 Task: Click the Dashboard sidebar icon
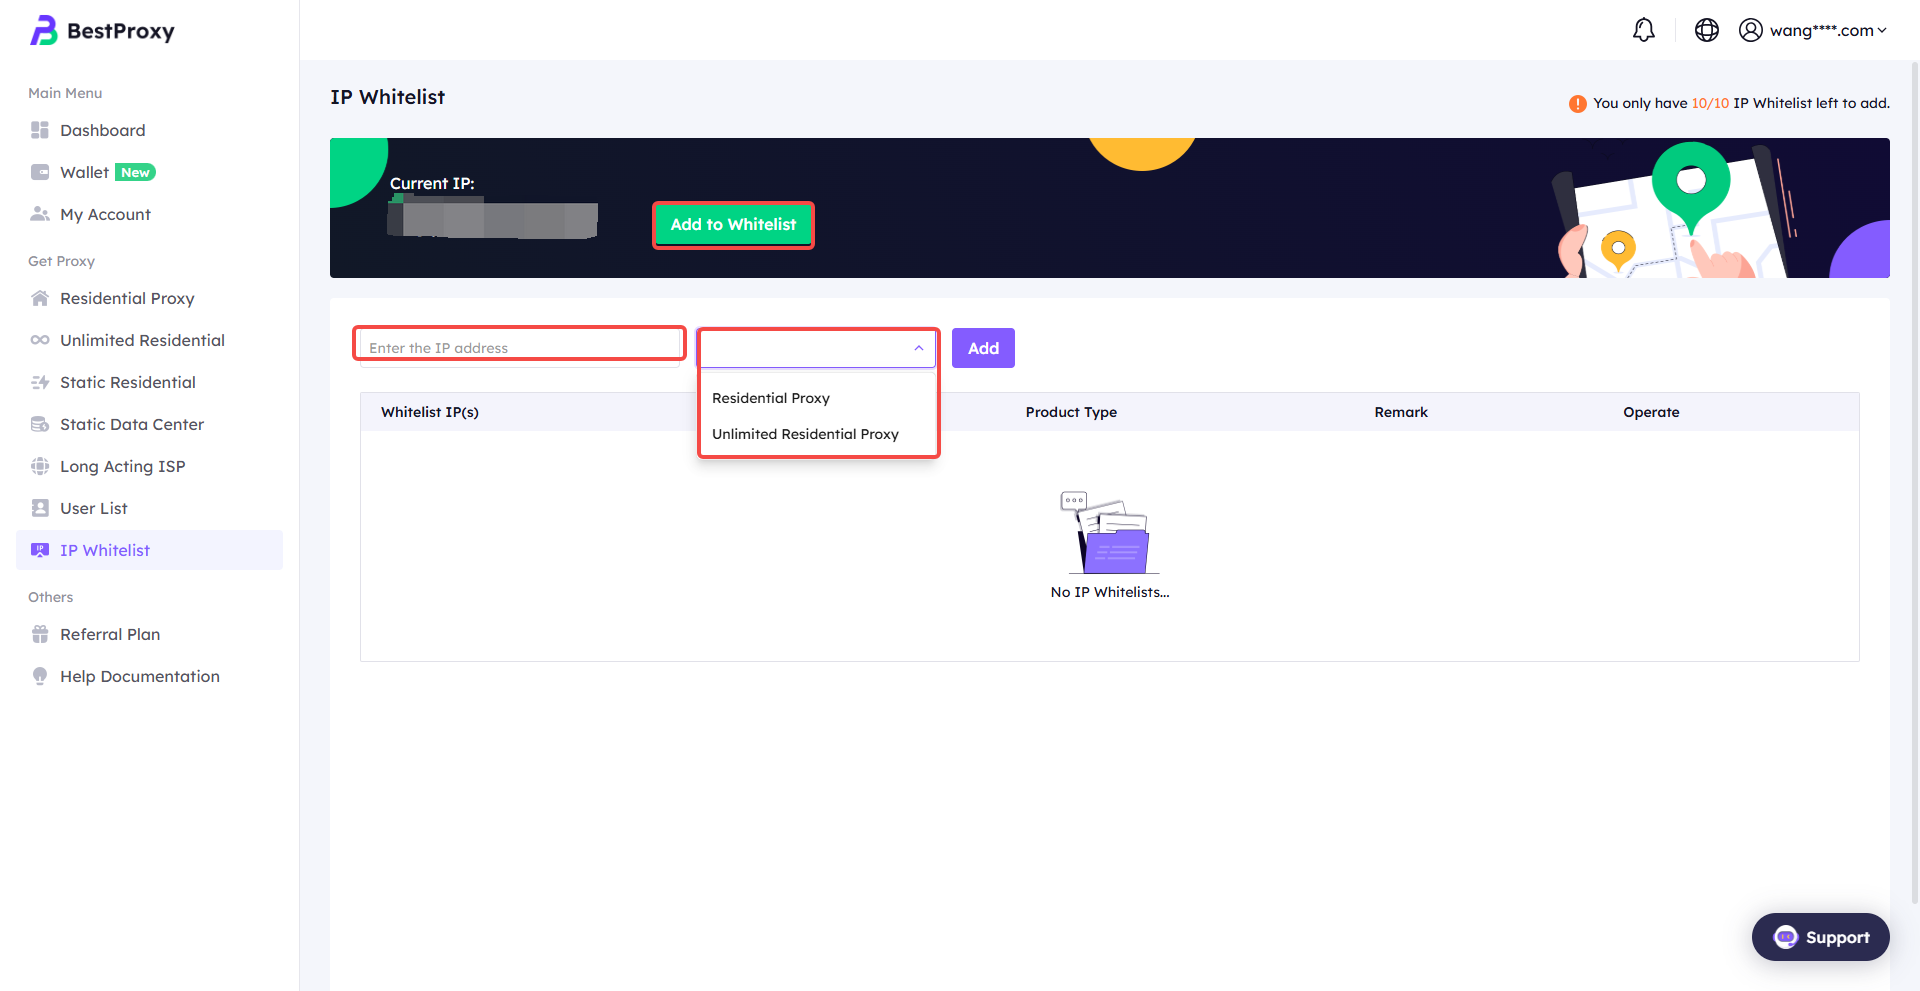coord(40,130)
